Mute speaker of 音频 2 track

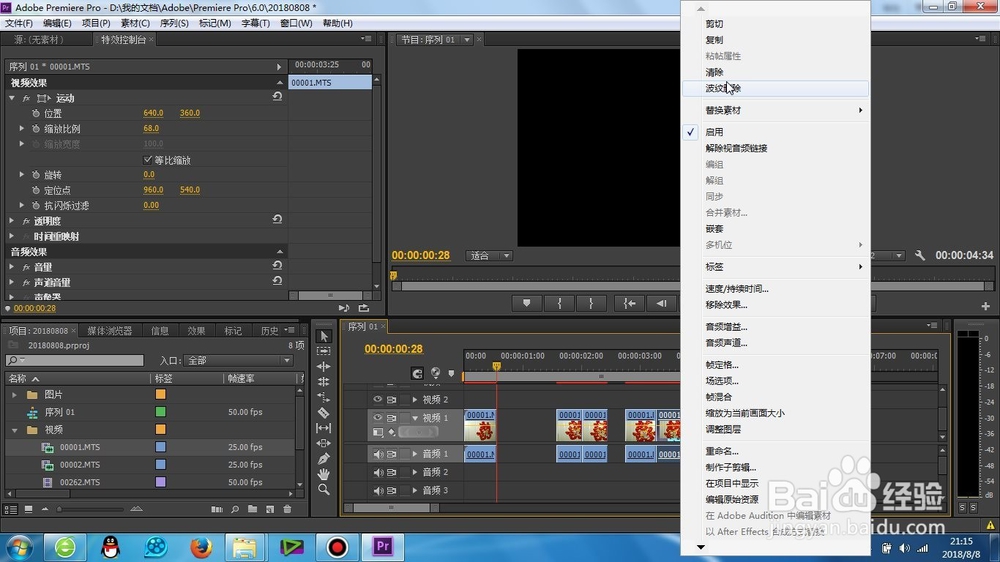coord(378,472)
